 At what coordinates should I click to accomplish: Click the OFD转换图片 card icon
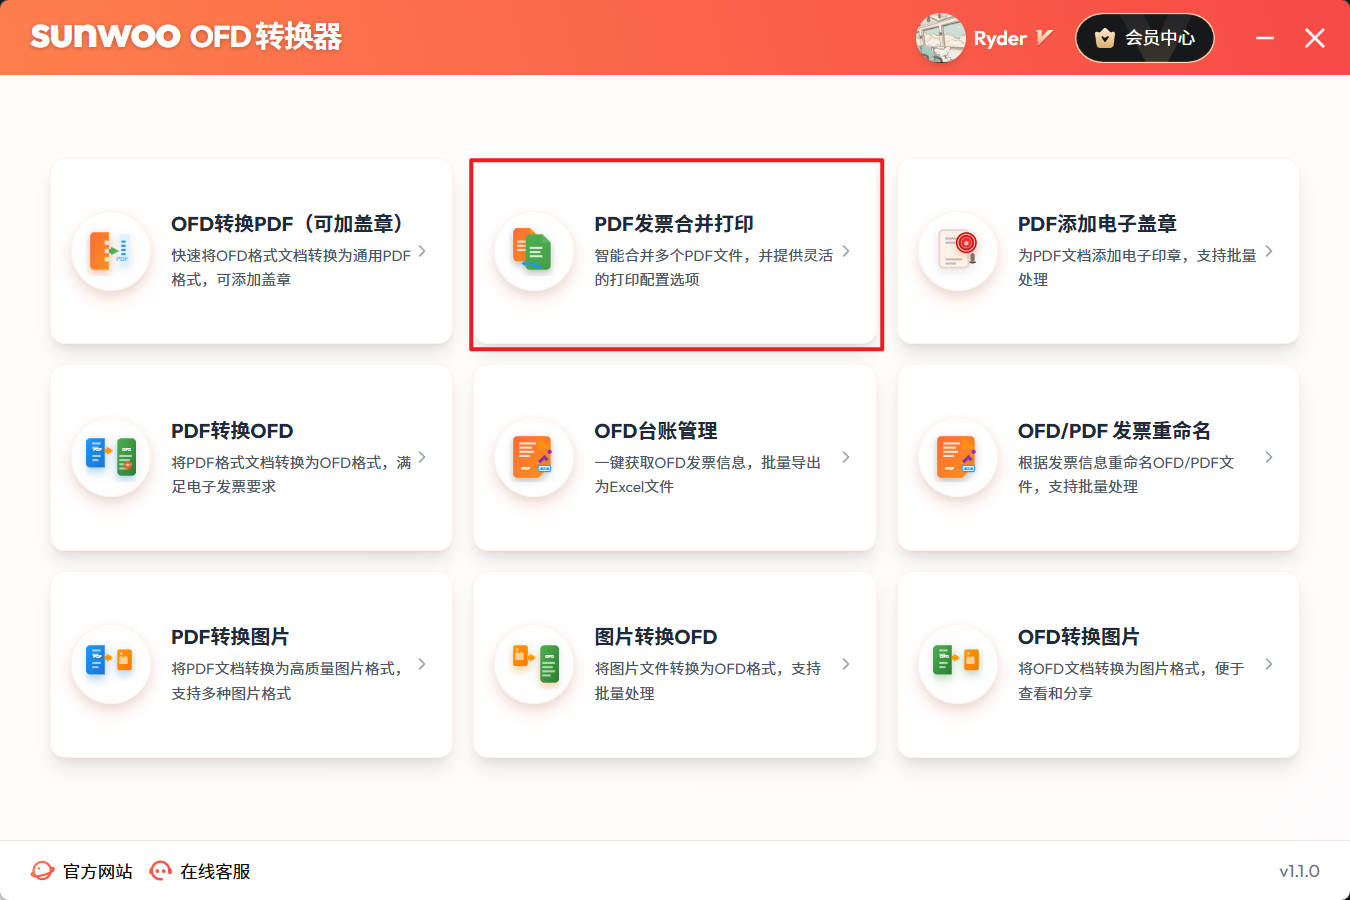coord(958,664)
